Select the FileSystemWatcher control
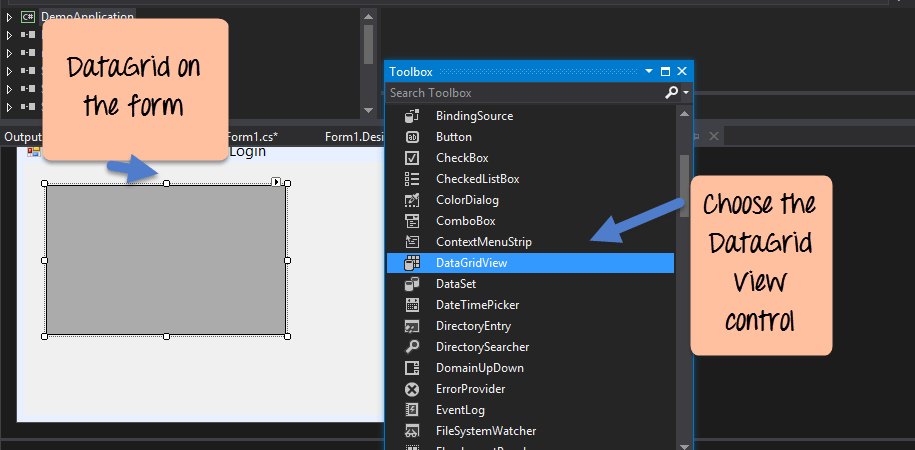The image size is (915, 450). (485, 431)
